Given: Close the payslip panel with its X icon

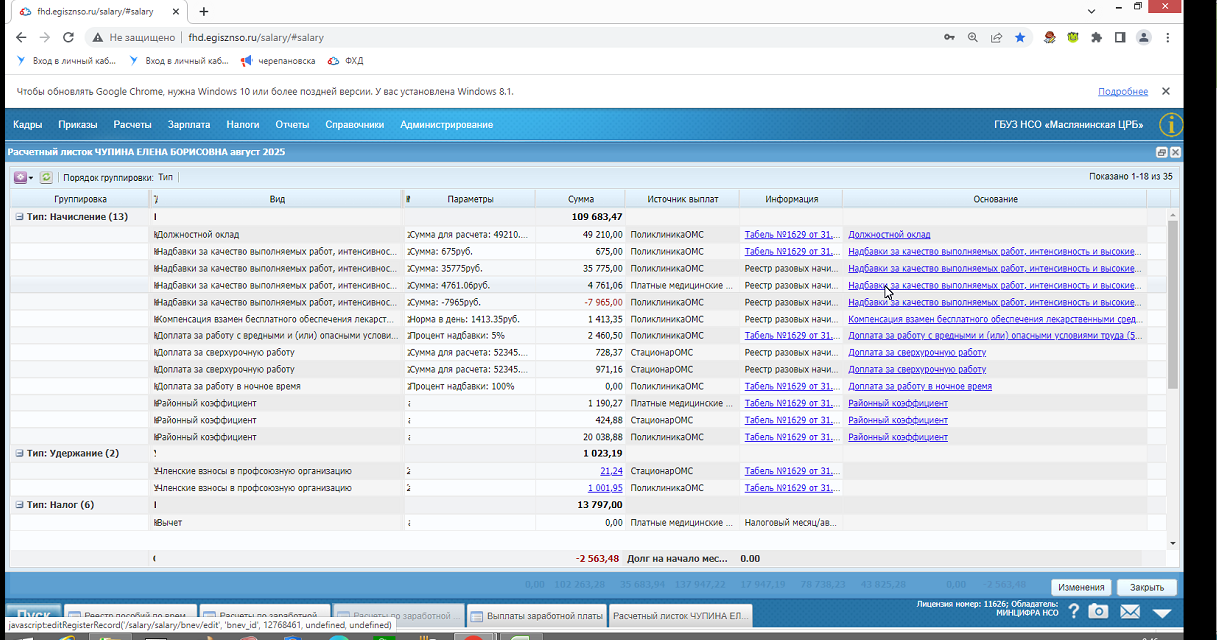Looking at the screenshot, I should [1175, 152].
